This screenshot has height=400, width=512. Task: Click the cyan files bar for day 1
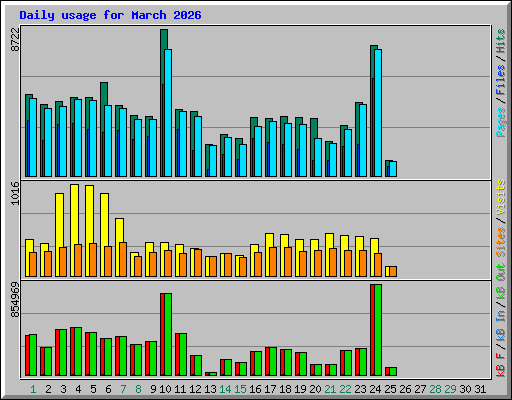pyautogui.click(x=33, y=137)
